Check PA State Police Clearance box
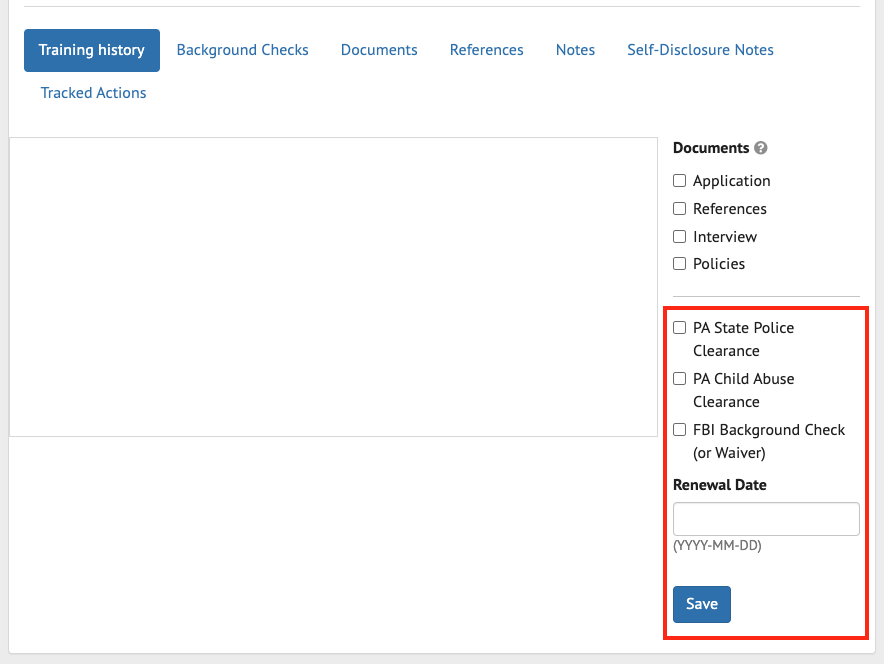Viewport: 884px width, 664px height. tap(680, 328)
